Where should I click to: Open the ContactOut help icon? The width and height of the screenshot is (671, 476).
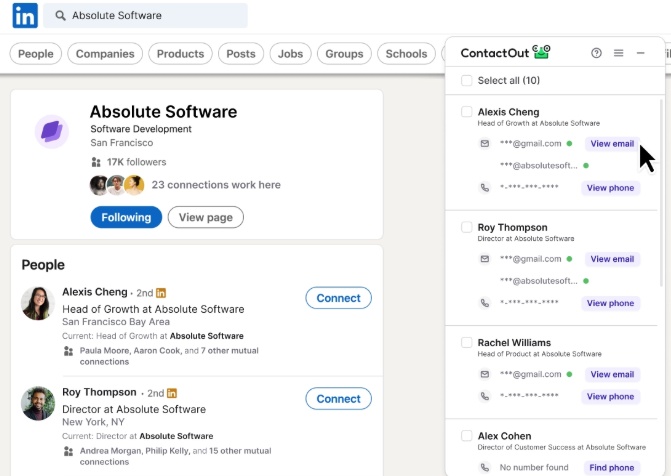596,53
